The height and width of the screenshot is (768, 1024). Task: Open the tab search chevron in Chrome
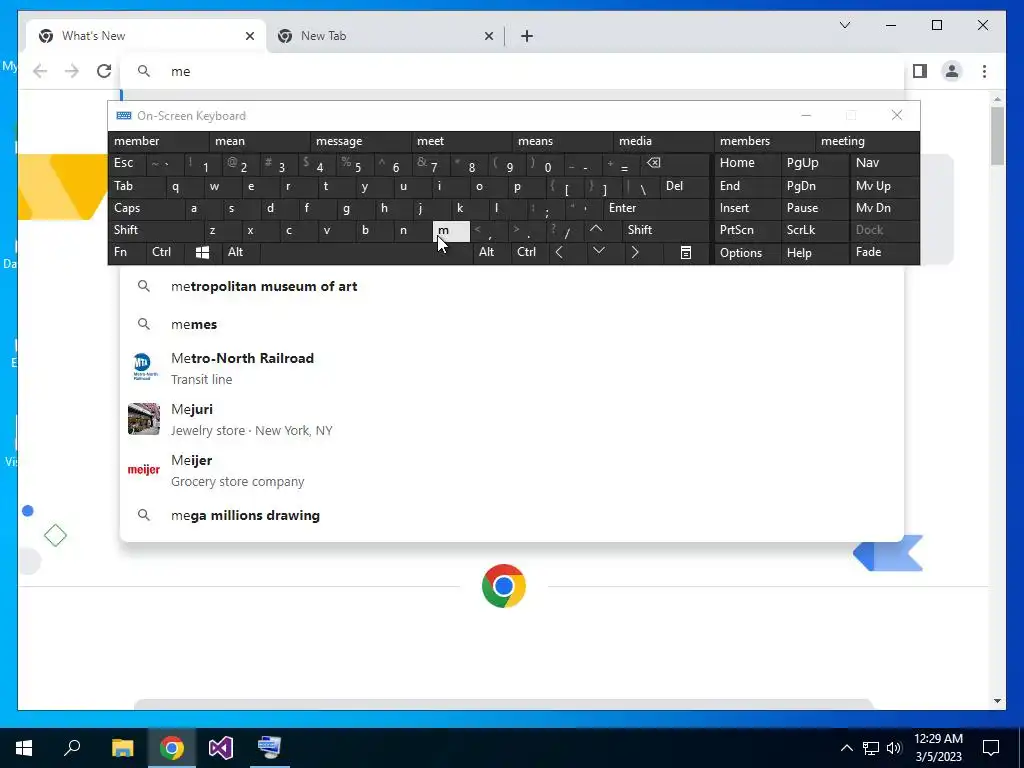coord(844,25)
